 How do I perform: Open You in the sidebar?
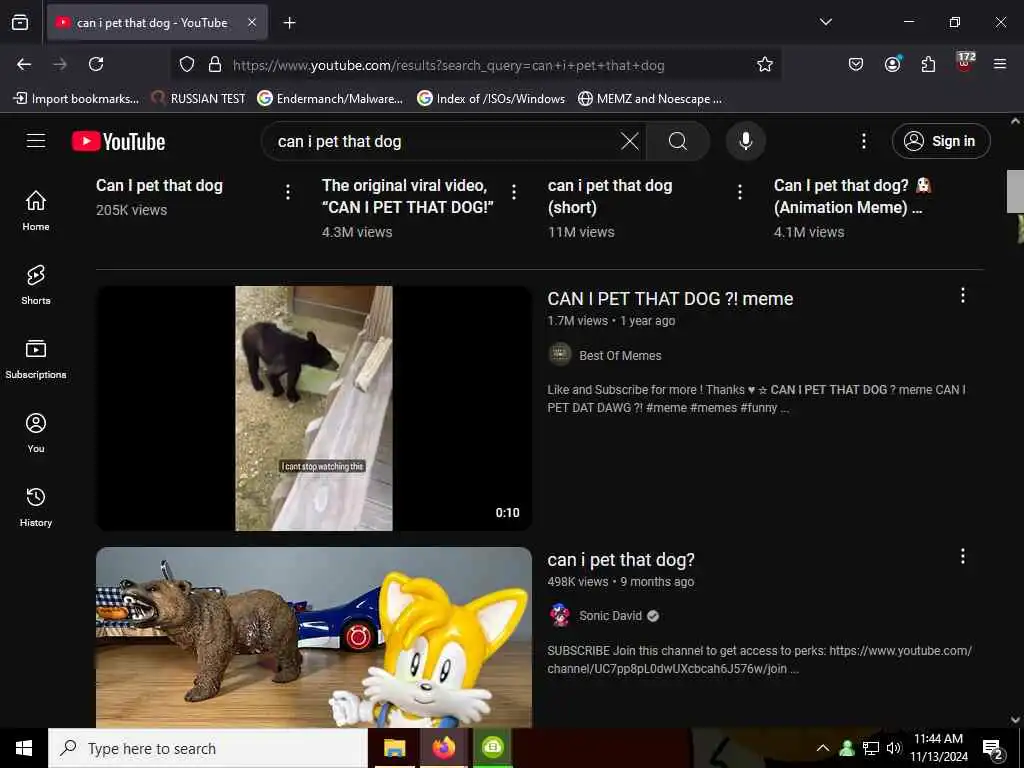36,432
